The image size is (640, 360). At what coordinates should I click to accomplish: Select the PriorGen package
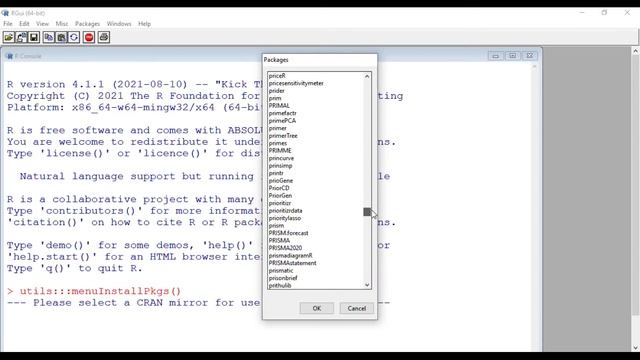coord(280,196)
